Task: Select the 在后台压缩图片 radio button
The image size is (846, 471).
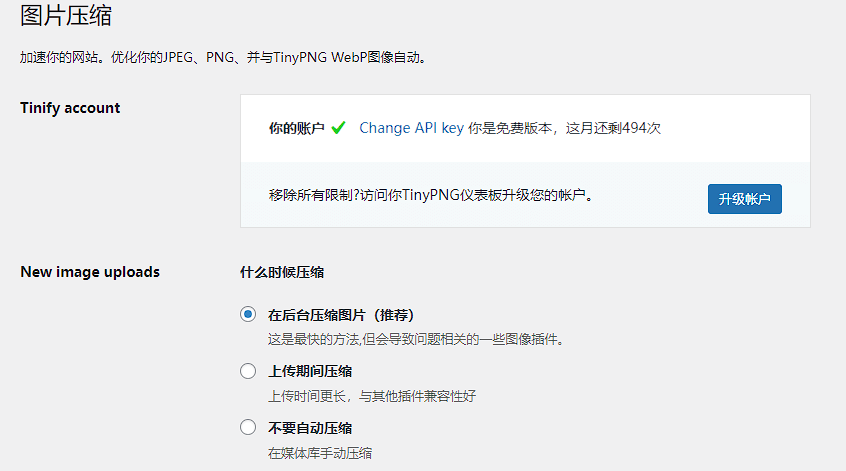Action: (x=248, y=315)
